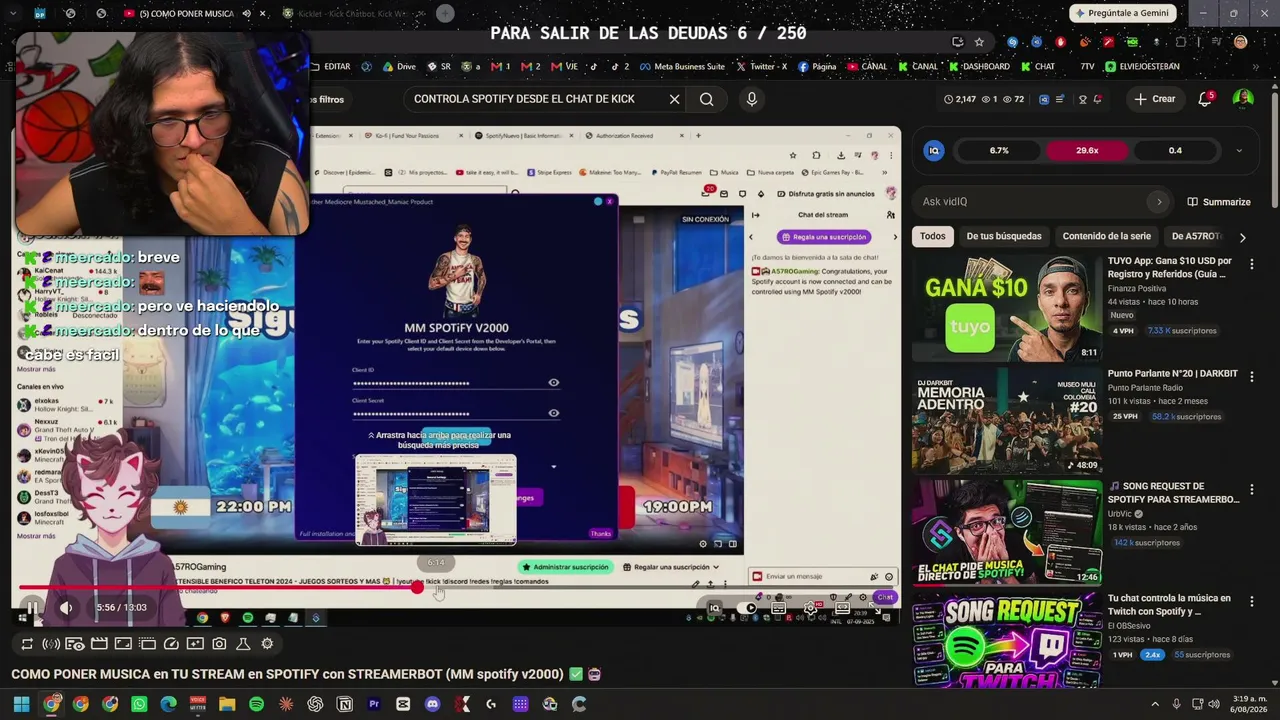
Task: Open the Drive bookmark
Action: [397, 67]
